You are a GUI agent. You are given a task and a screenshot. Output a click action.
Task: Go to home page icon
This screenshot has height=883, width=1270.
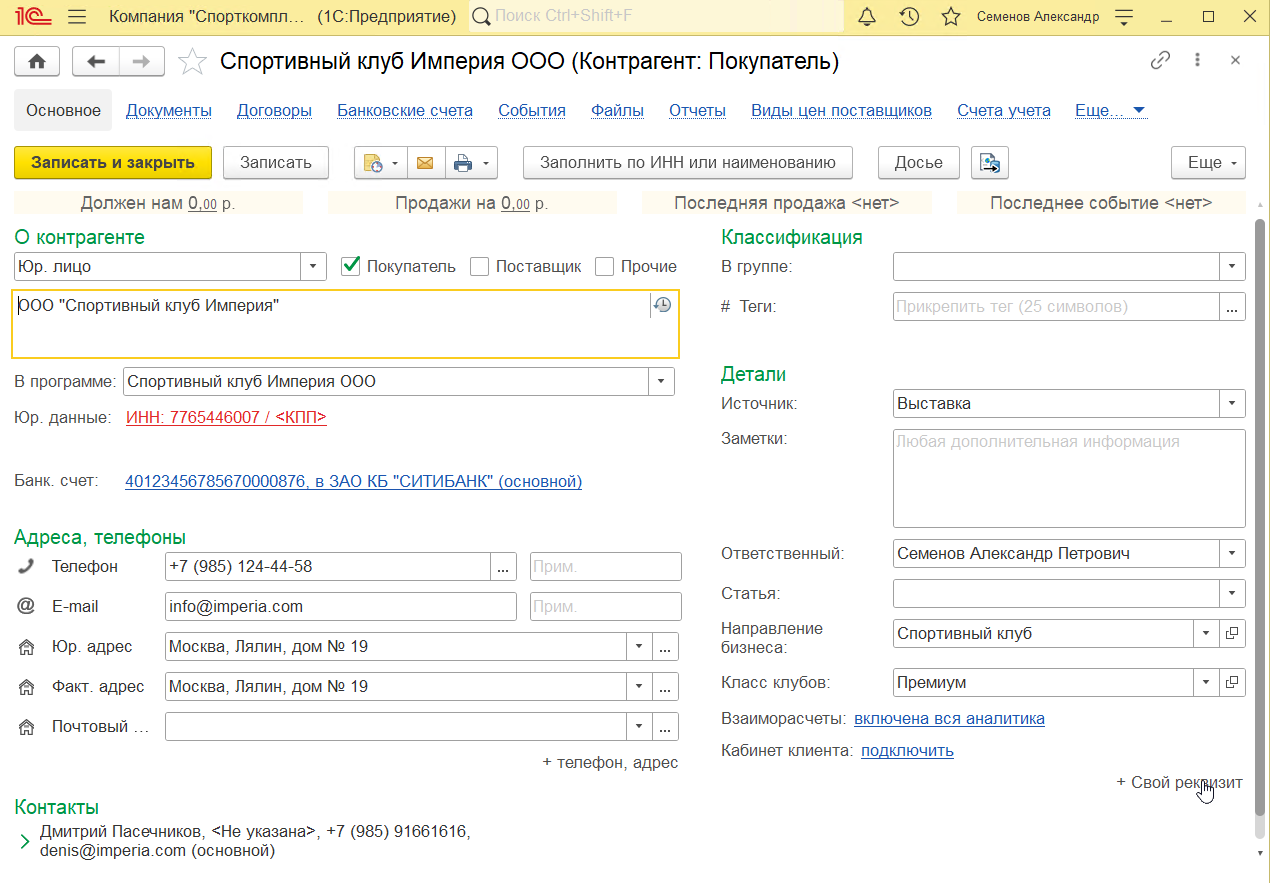(x=37, y=61)
